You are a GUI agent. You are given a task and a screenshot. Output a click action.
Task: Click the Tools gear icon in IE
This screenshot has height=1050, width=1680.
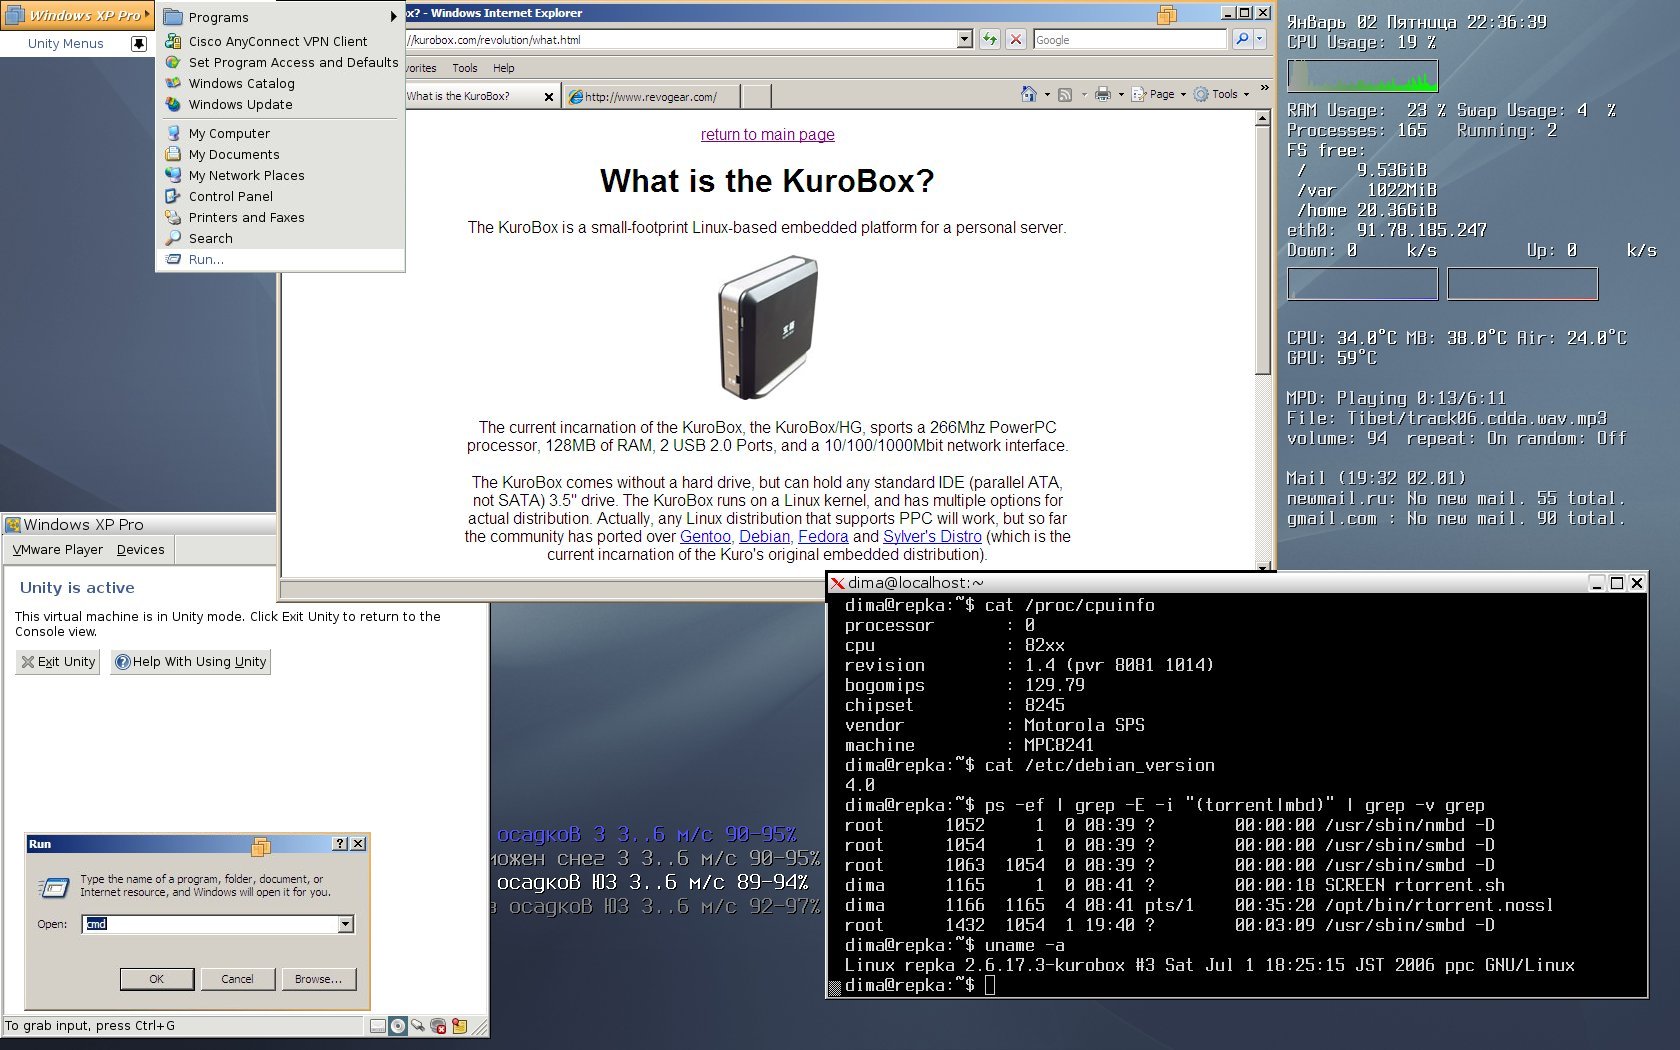click(1201, 94)
